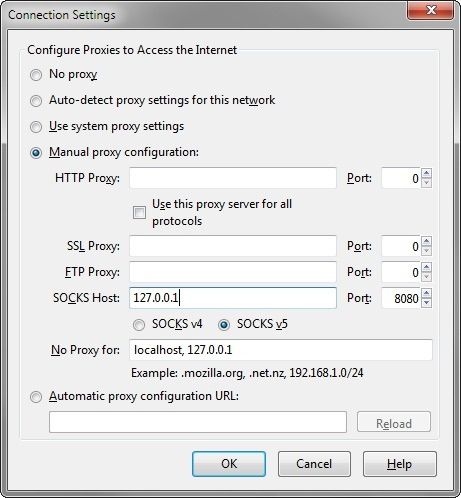Open Help for connection settings

click(x=400, y=464)
